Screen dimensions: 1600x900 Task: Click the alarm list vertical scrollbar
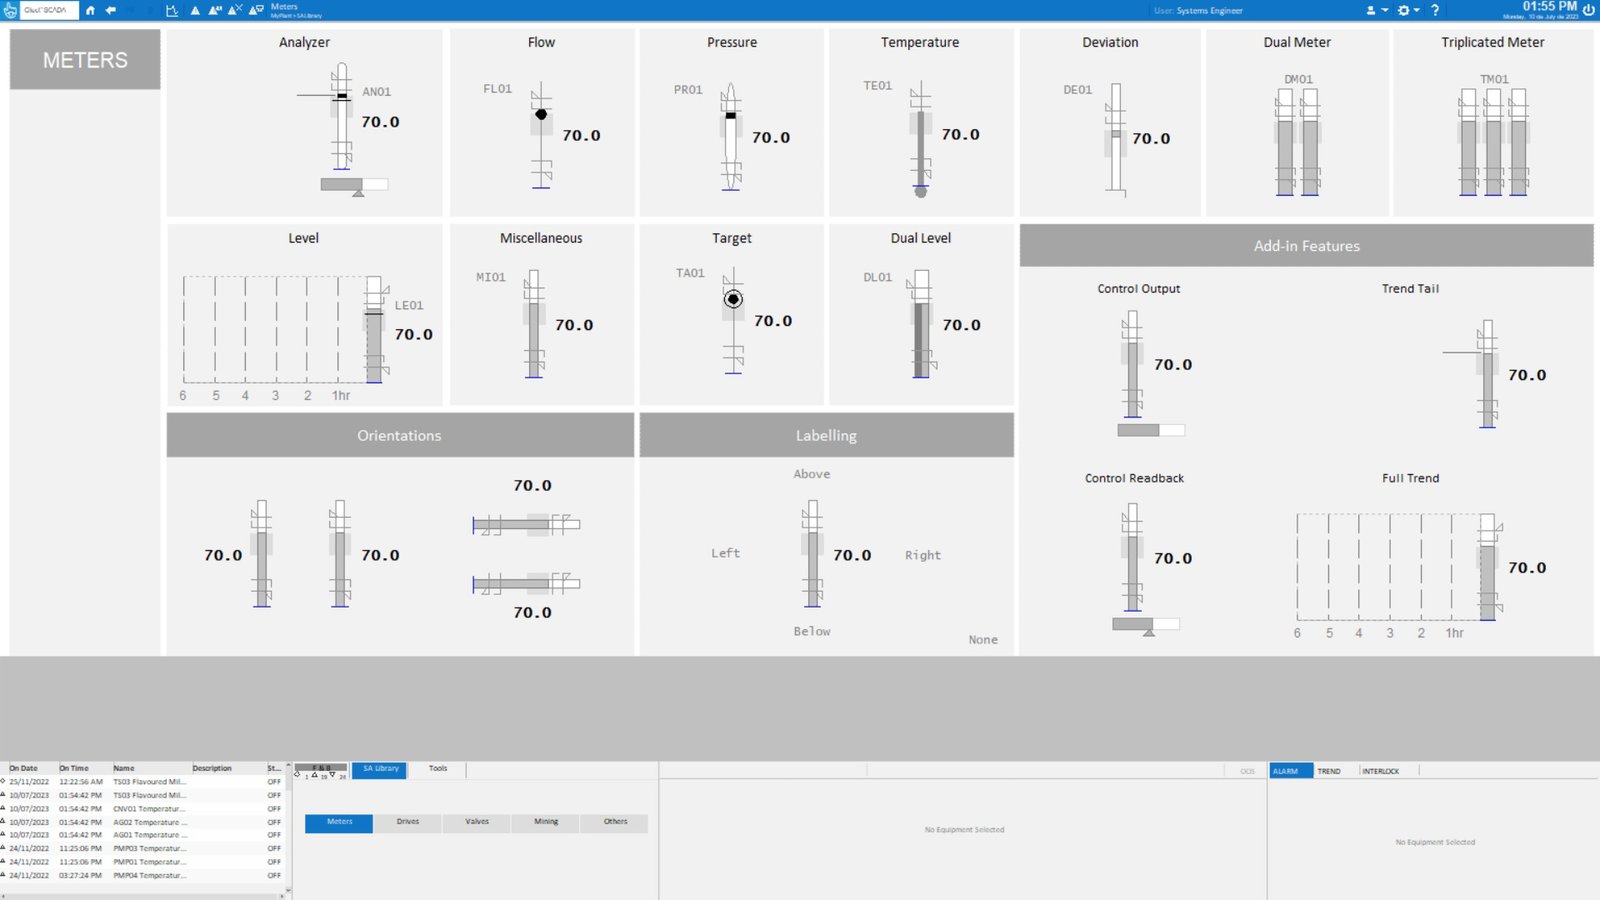(x=289, y=828)
